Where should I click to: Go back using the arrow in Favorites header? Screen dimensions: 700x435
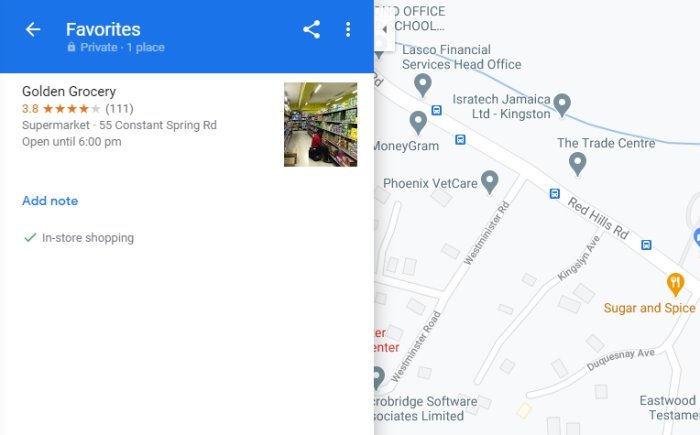pos(33,29)
